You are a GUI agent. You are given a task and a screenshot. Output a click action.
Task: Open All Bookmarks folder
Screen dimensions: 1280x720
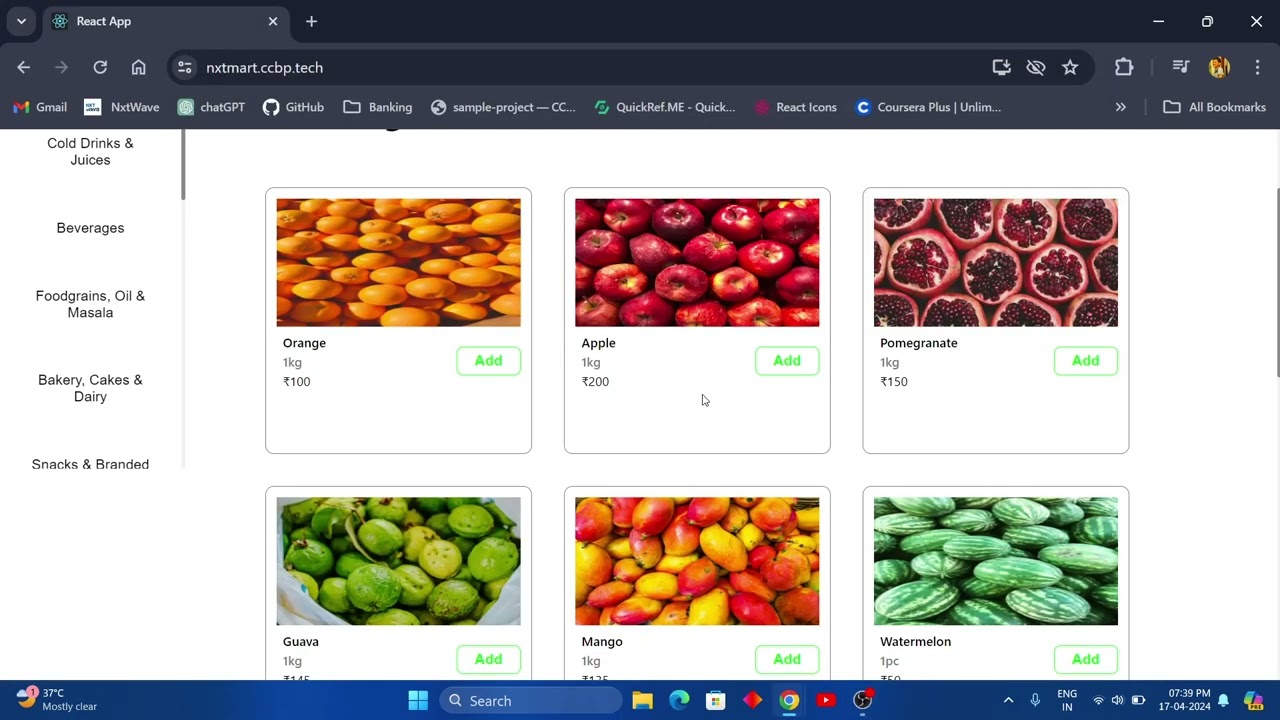point(1214,107)
